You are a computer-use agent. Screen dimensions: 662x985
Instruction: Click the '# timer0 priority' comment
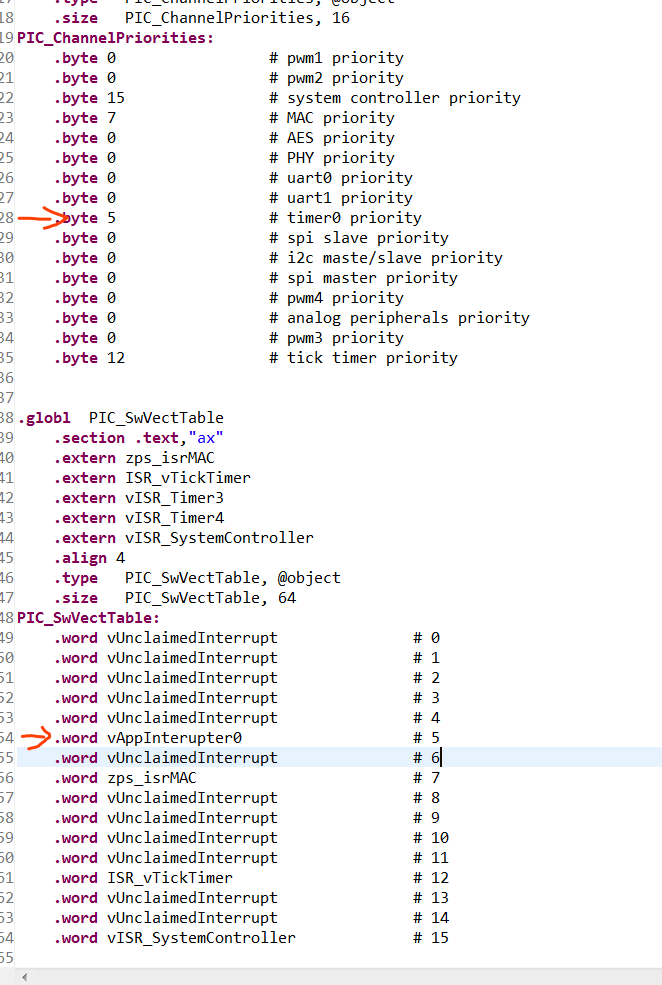click(x=345, y=218)
